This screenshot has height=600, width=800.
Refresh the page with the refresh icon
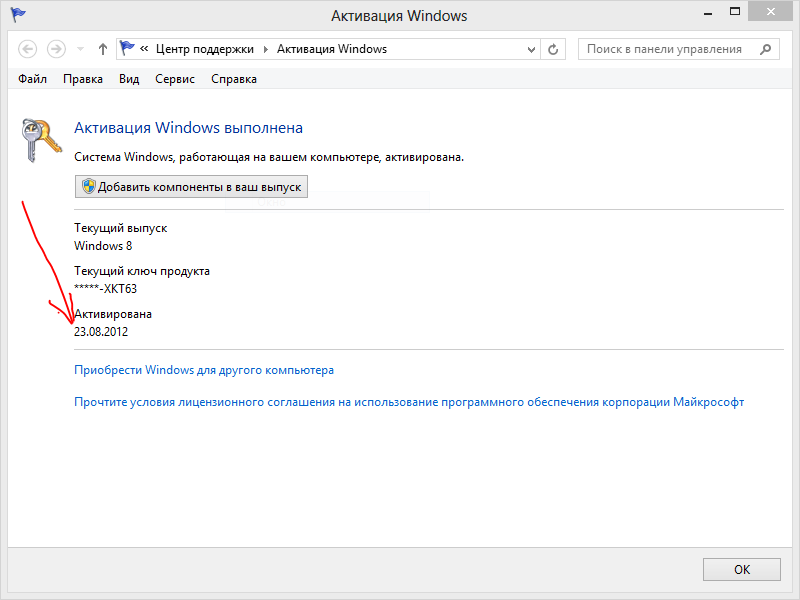point(553,49)
